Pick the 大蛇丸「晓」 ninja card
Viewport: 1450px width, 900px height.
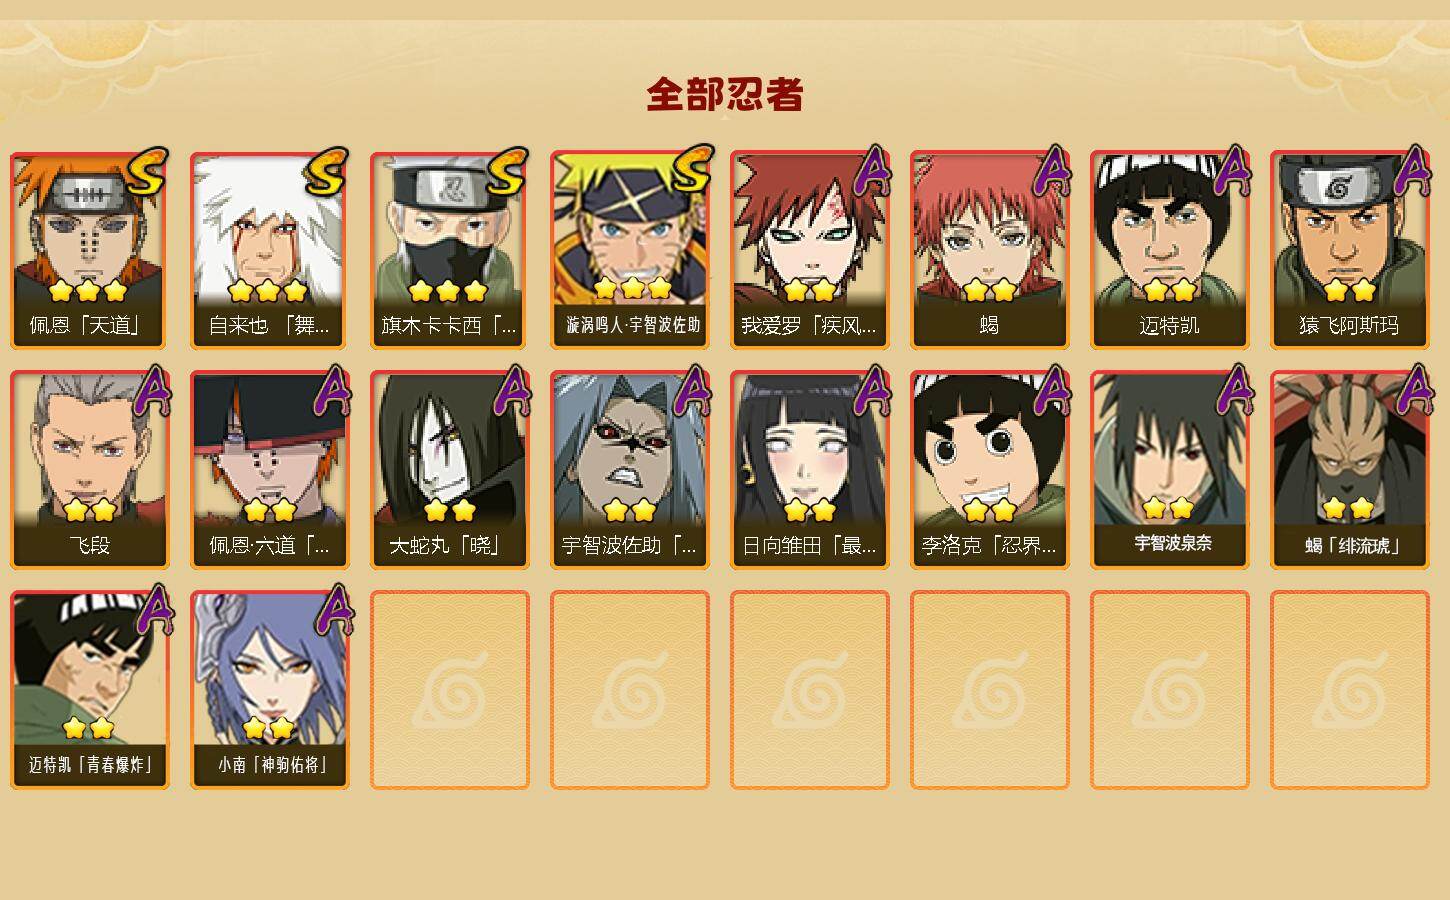click(x=449, y=470)
